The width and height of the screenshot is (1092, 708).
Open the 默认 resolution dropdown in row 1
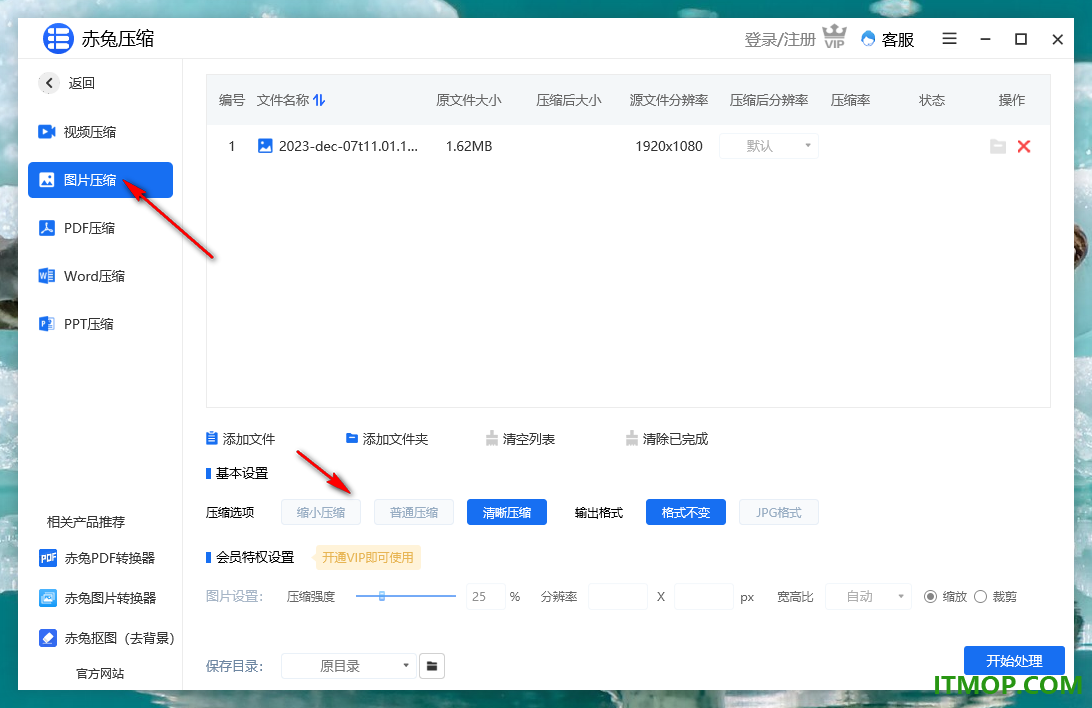pyautogui.click(x=769, y=146)
